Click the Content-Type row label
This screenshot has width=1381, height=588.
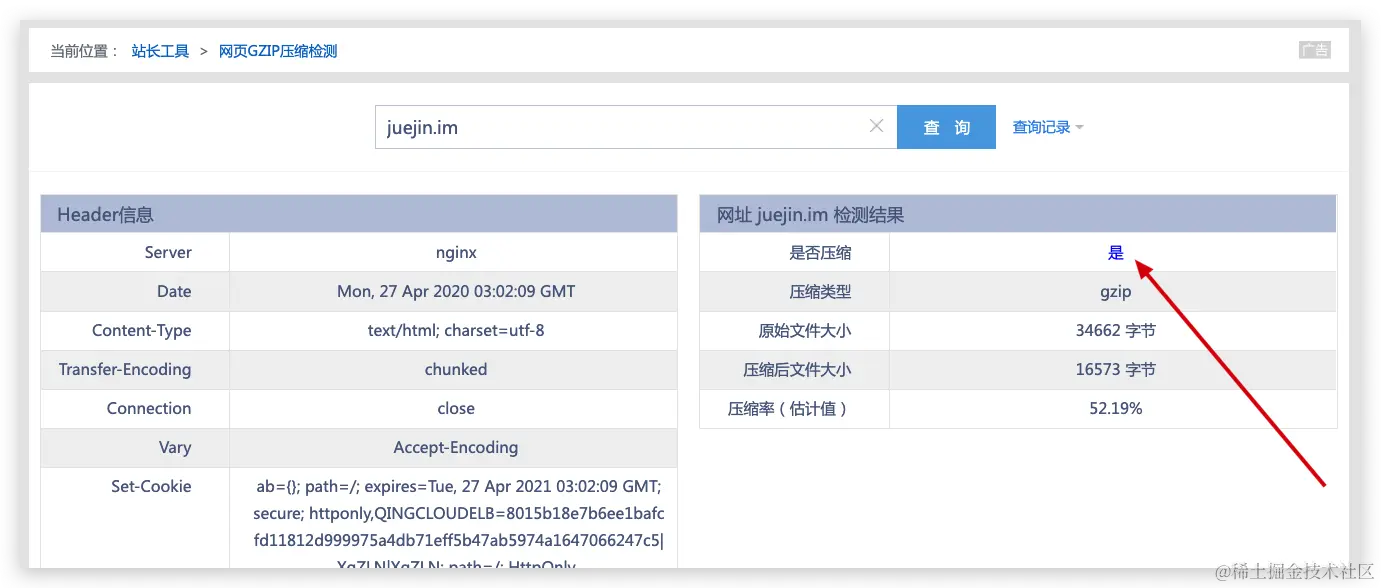pyautogui.click(x=141, y=331)
